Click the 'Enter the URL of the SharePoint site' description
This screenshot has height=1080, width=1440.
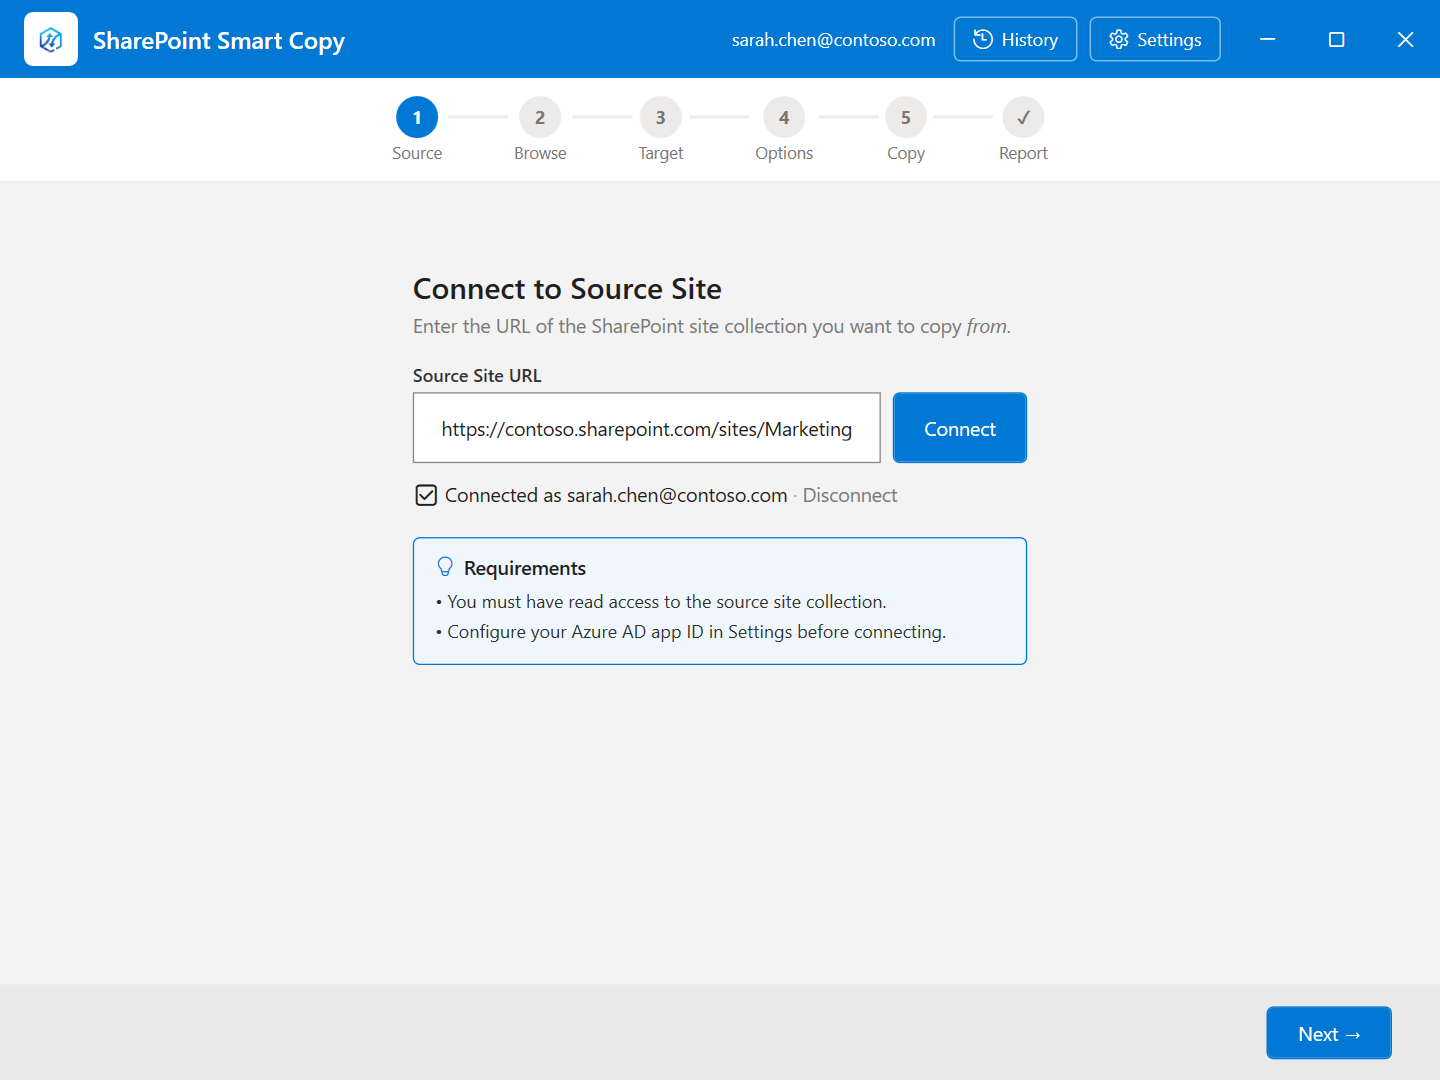click(x=712, y=327)
